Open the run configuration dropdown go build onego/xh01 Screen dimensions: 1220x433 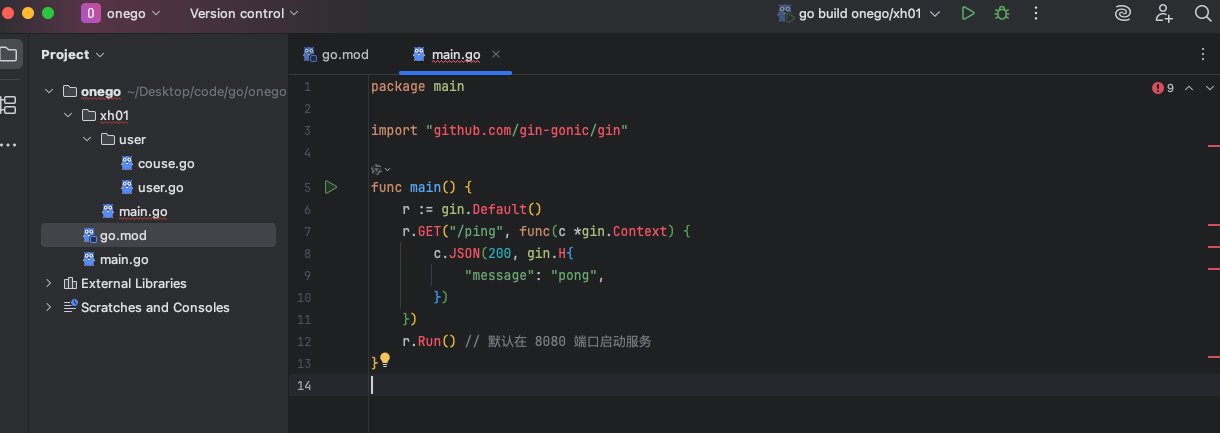tap(859, 14)
